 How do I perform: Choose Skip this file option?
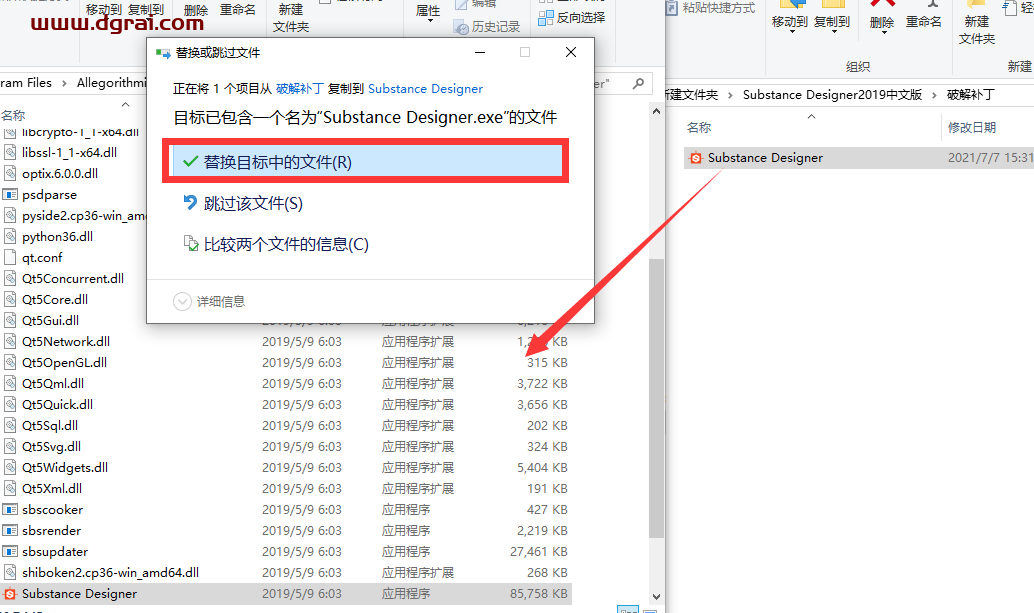[x=243, y=203]
